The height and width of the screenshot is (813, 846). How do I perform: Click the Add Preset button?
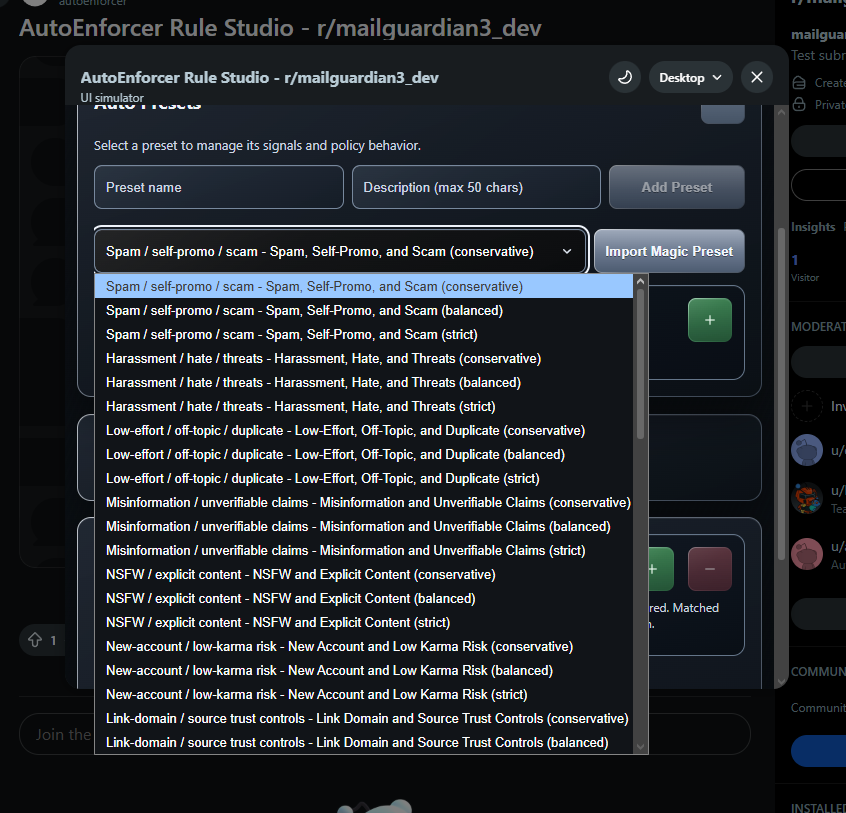point(677,187)
